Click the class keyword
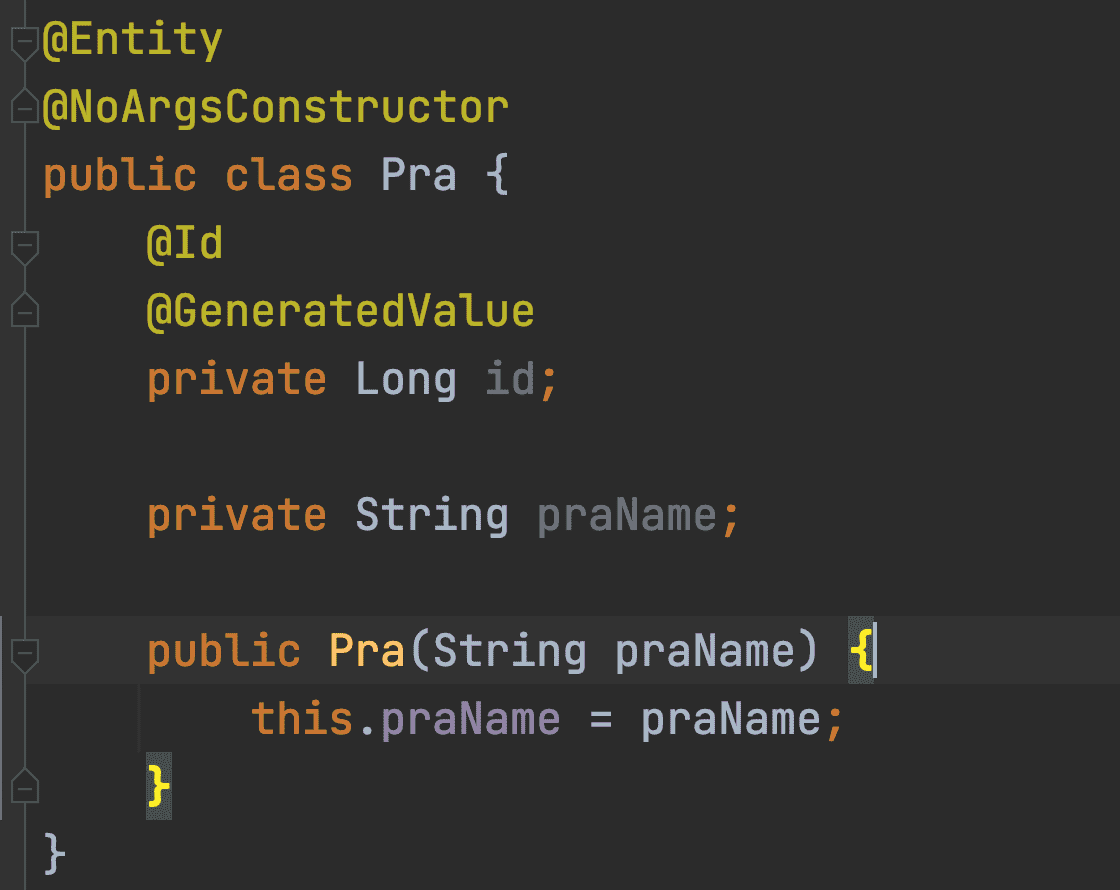This screenshot has width=1120, height=890. pyautogui.click(x=289, y=175)
